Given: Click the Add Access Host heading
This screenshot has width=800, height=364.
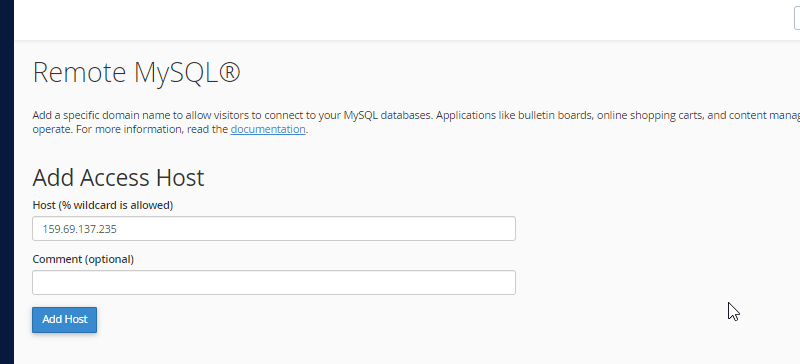Looking at the screenshot, I should tap(118, 178).
